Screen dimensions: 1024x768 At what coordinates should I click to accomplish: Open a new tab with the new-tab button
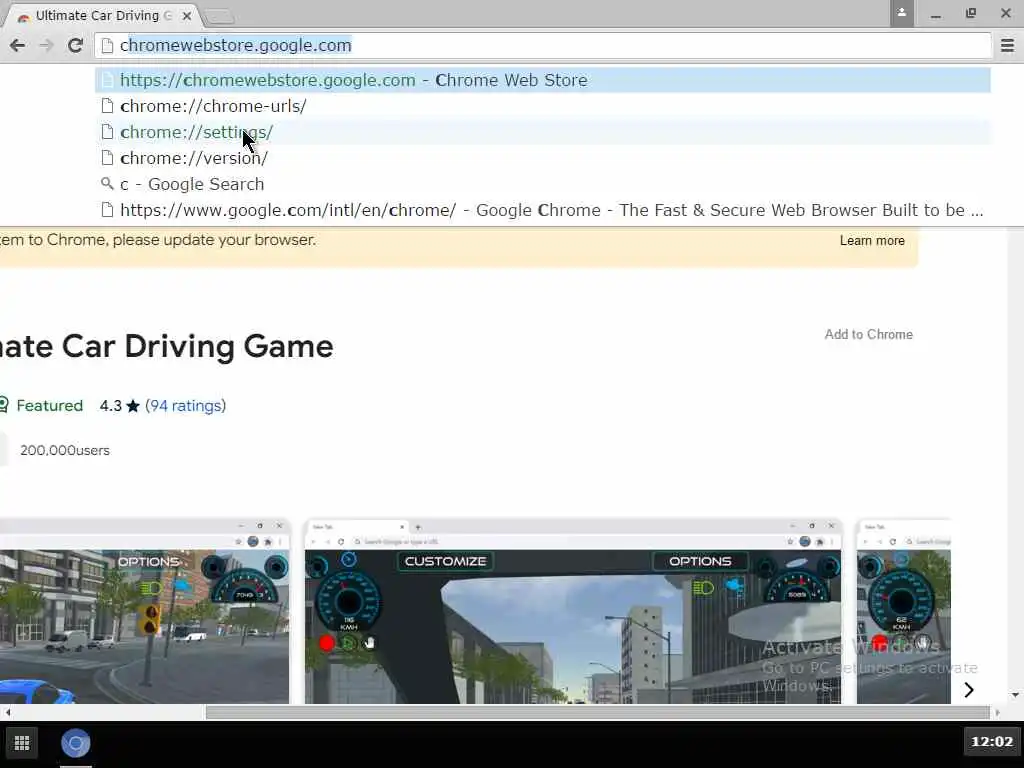(x=219, y=17)
